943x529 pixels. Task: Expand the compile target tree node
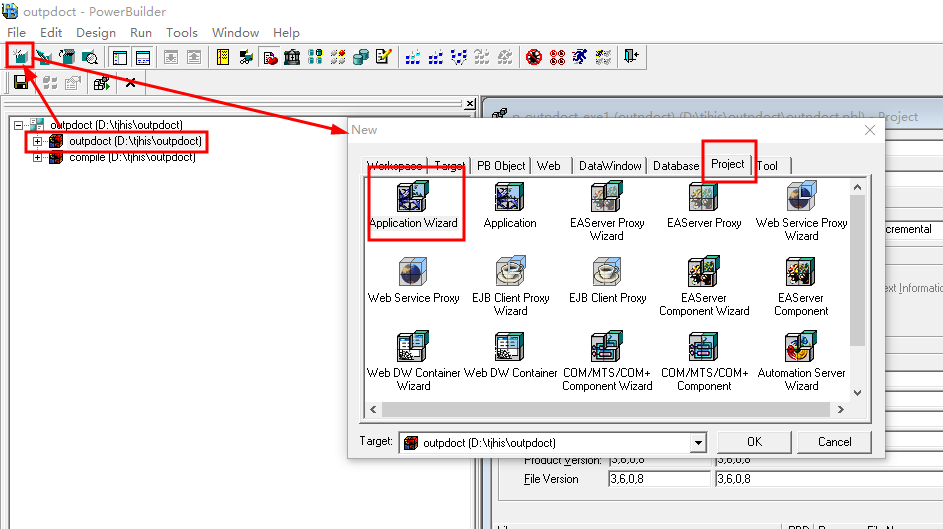point(37,157)
